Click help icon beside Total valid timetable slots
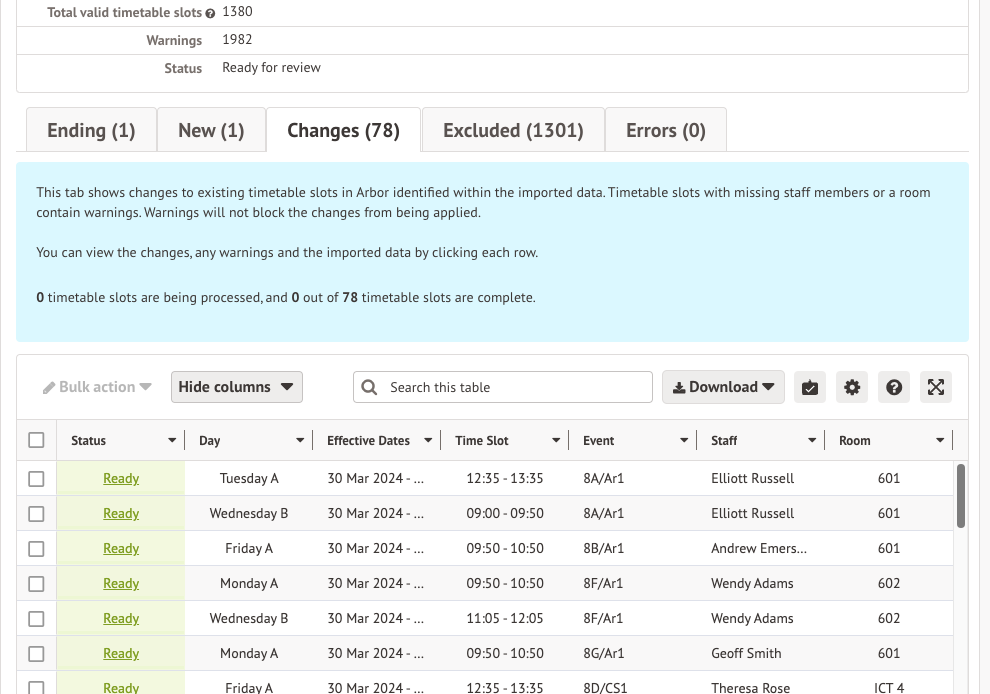Screen dimensions: 990x694 [x=210, y=13]
